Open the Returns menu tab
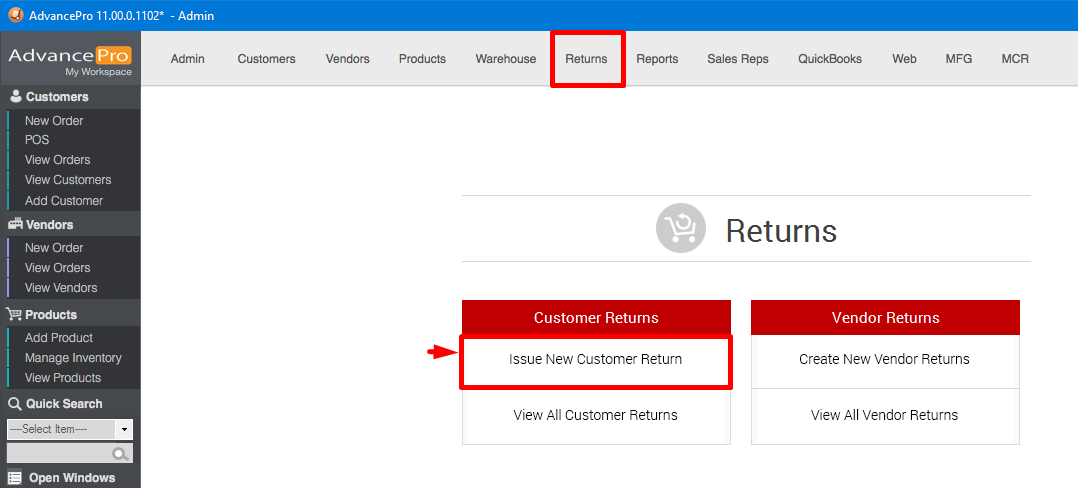The width and height of the screenshot is (1078, 488). tap(586, 59)
